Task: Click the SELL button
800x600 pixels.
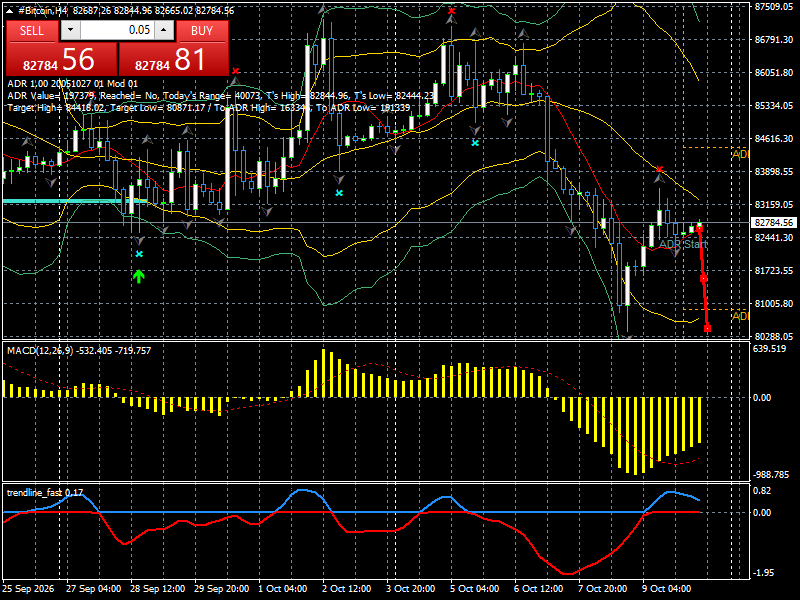Action: point(32,31)
